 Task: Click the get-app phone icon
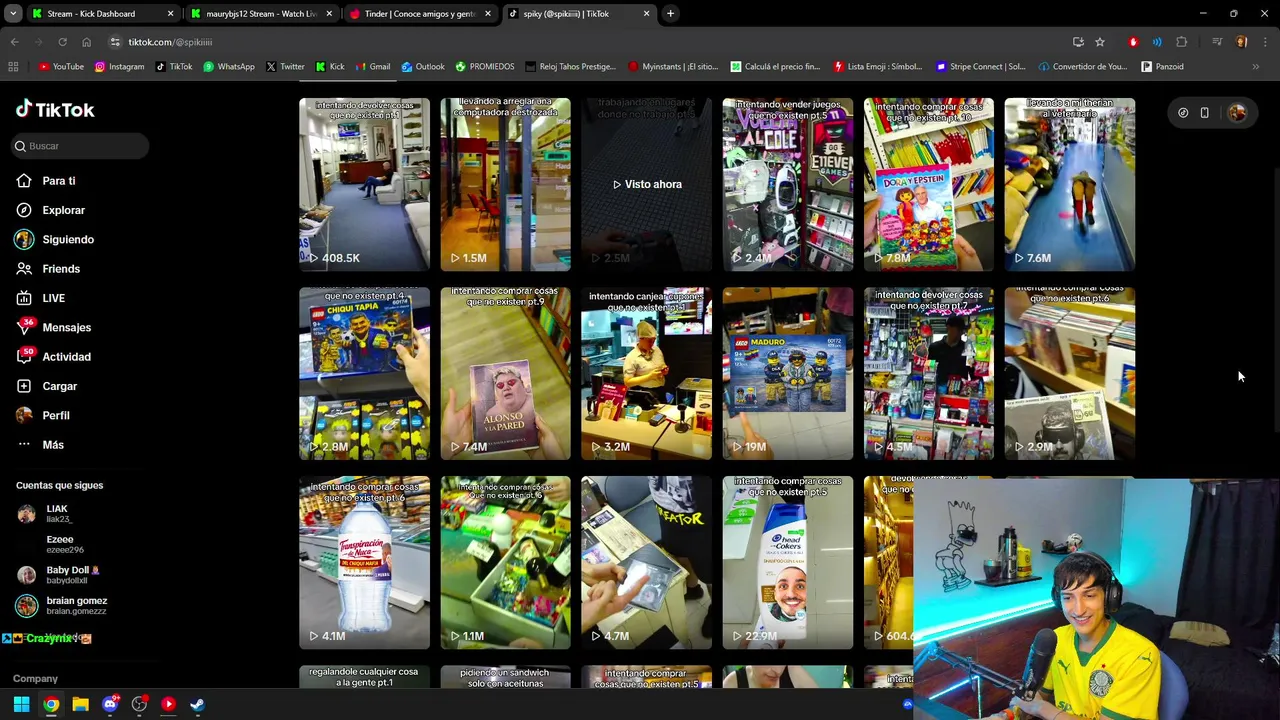(1204, 113)
